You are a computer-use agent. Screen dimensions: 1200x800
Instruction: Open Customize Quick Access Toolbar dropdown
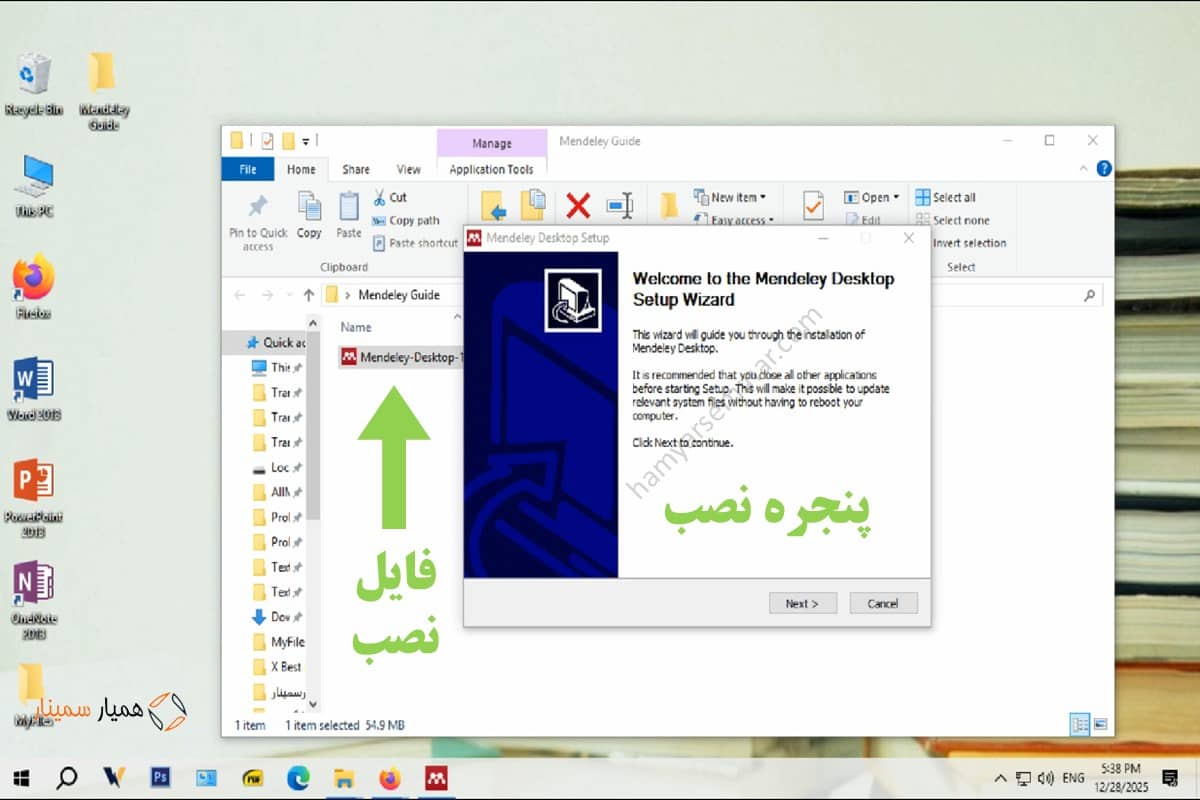tap(306, 141)
